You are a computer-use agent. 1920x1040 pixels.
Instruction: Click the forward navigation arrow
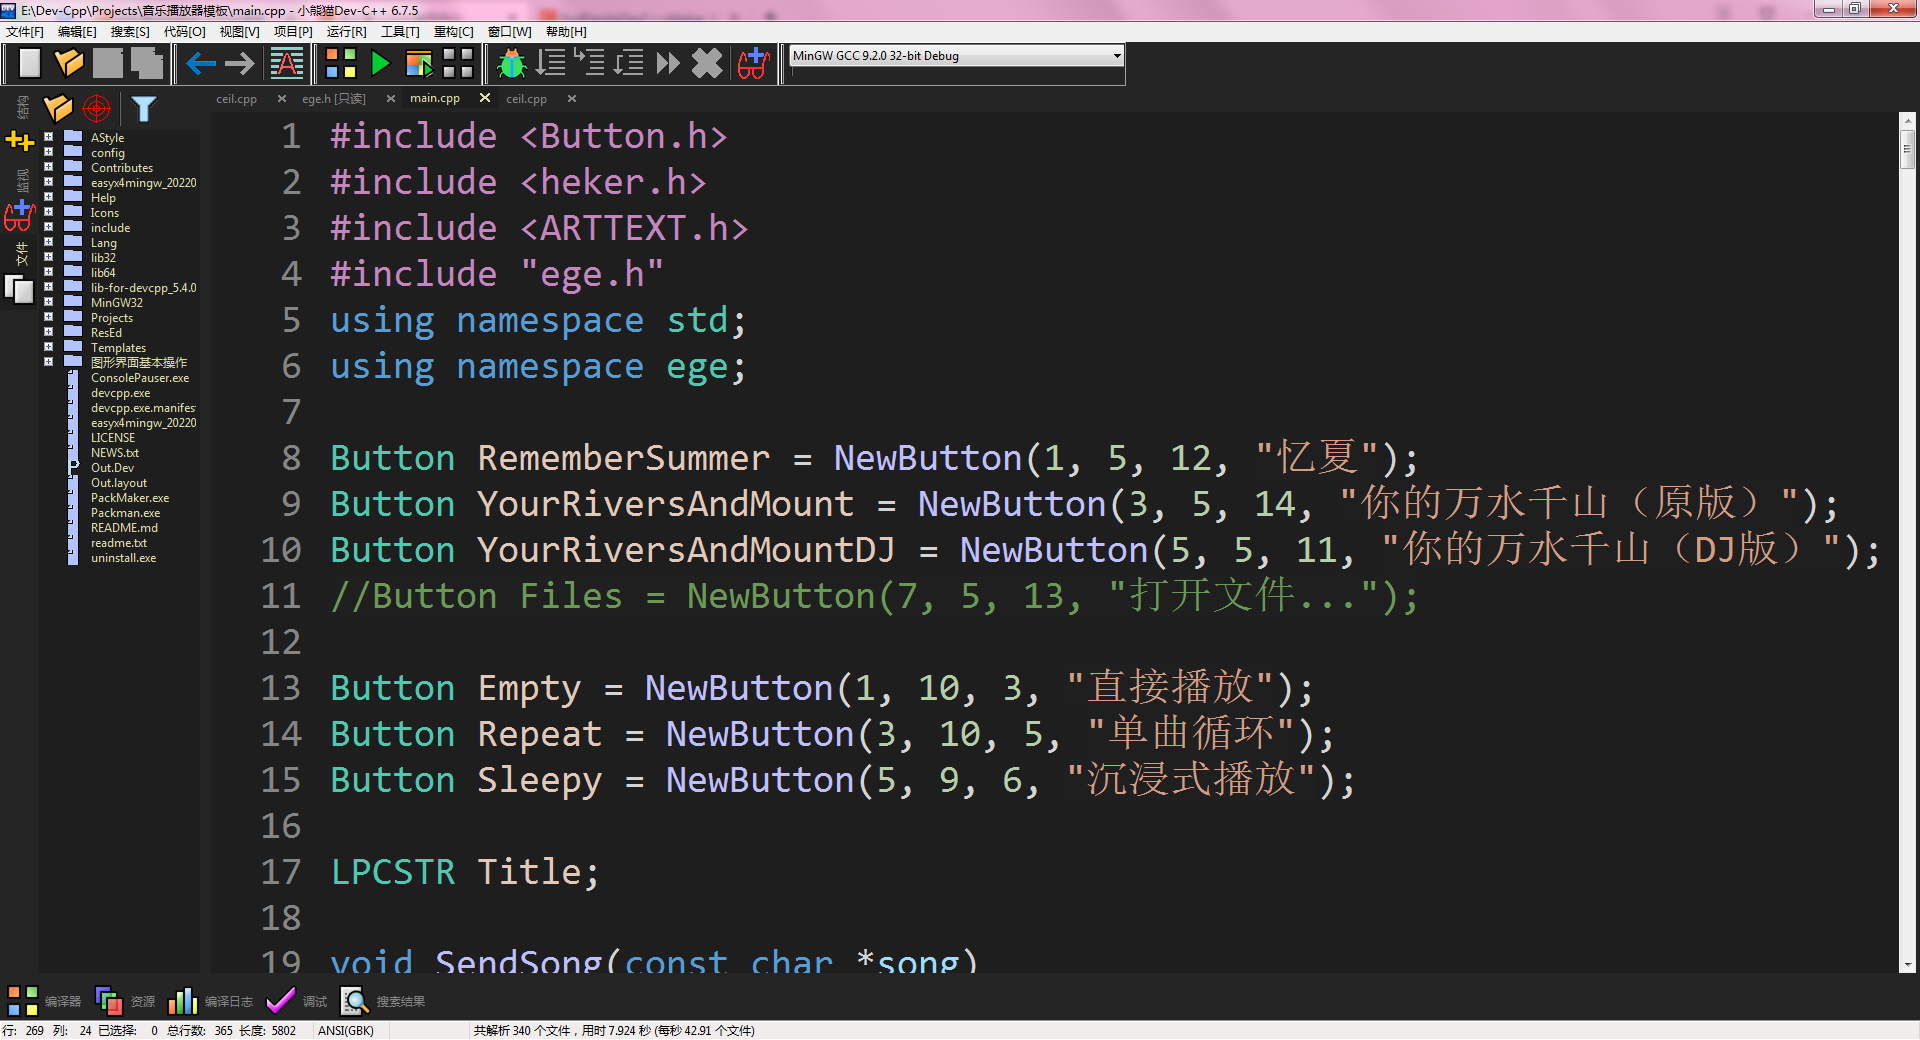coord(238,63)
